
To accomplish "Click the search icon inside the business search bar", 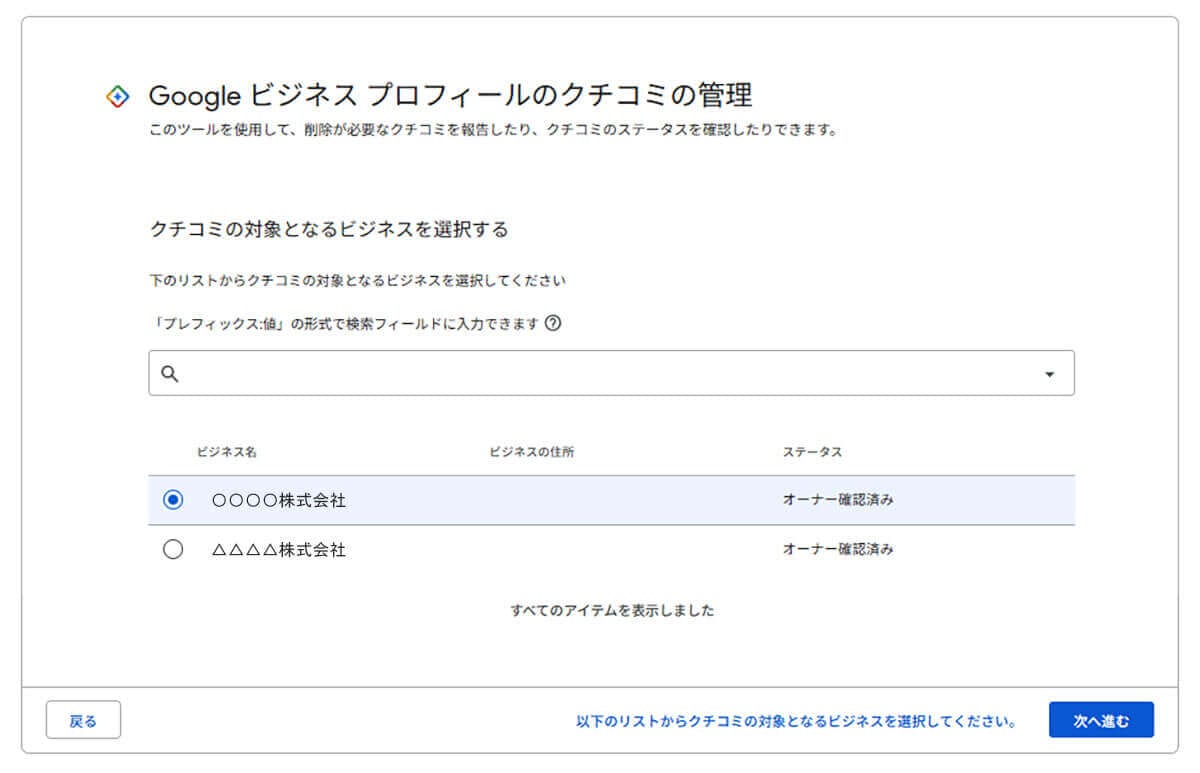I will point(171,373).
